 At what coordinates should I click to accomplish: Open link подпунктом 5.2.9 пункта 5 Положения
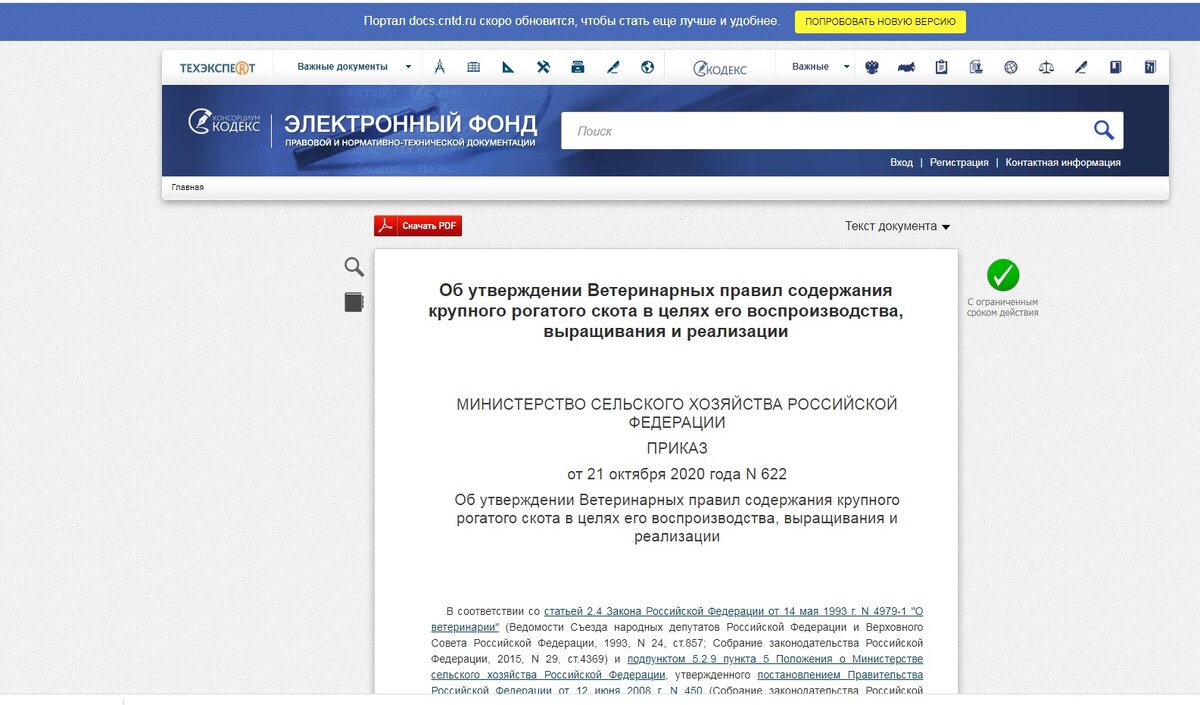tap(775, 659)
